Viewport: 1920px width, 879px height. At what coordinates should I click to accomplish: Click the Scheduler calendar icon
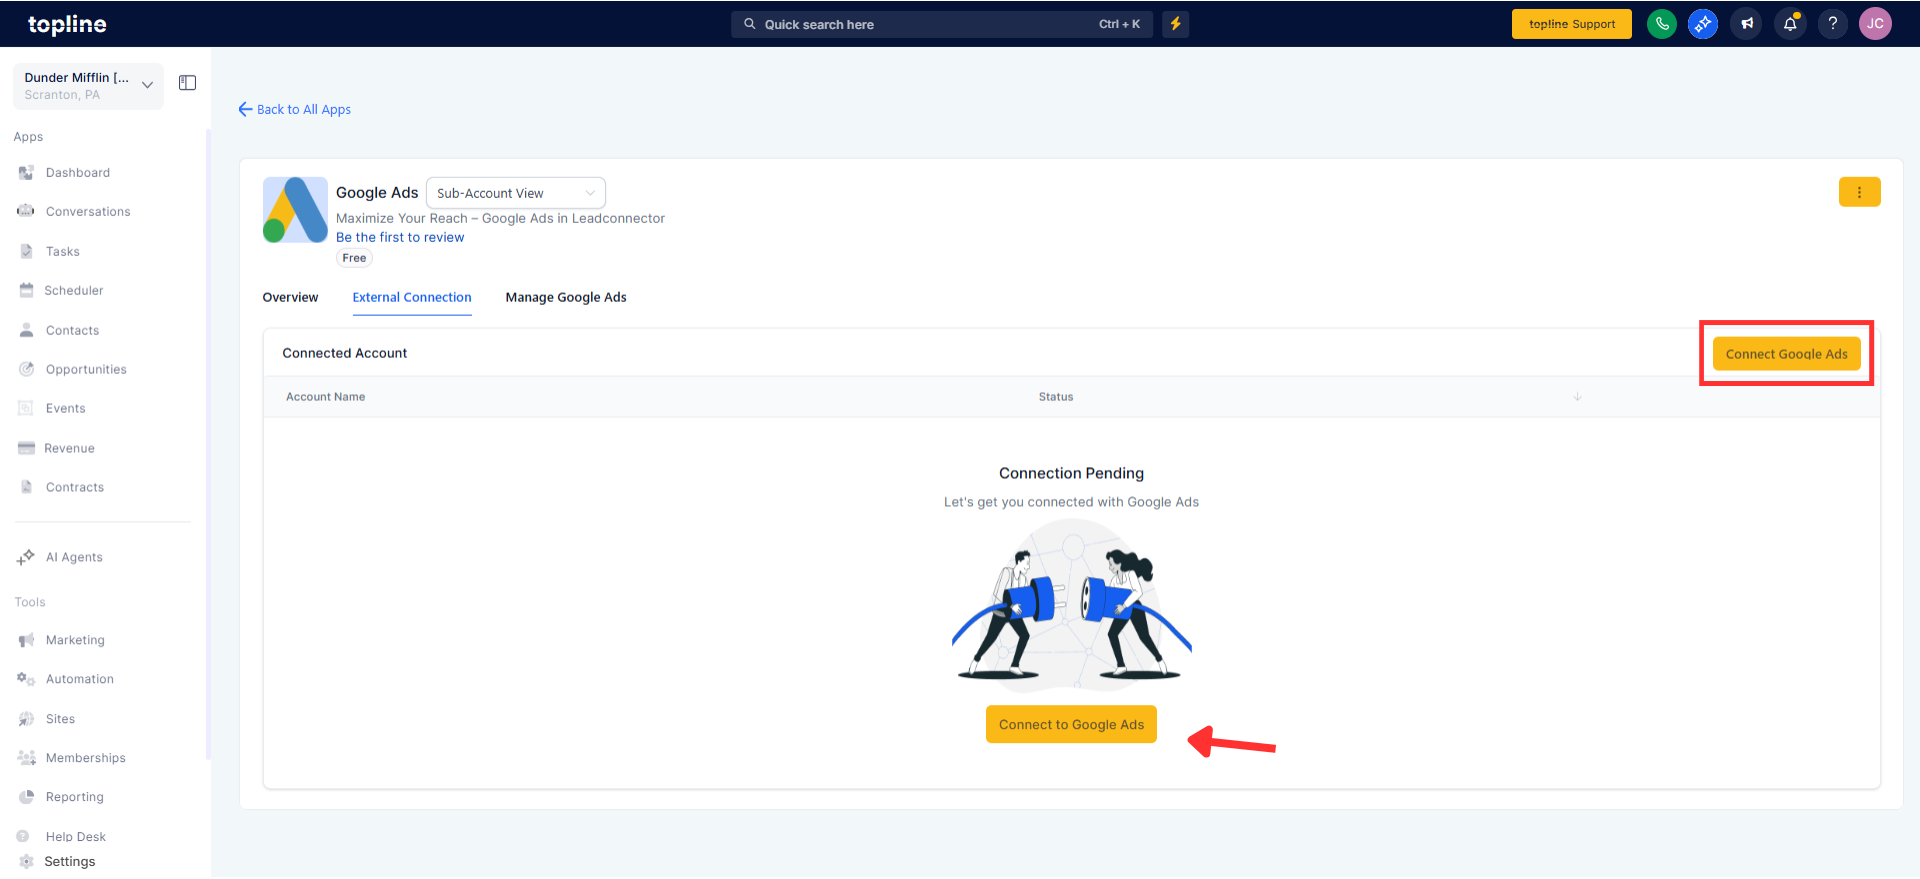pyautogui.click(x=26, y=290)
